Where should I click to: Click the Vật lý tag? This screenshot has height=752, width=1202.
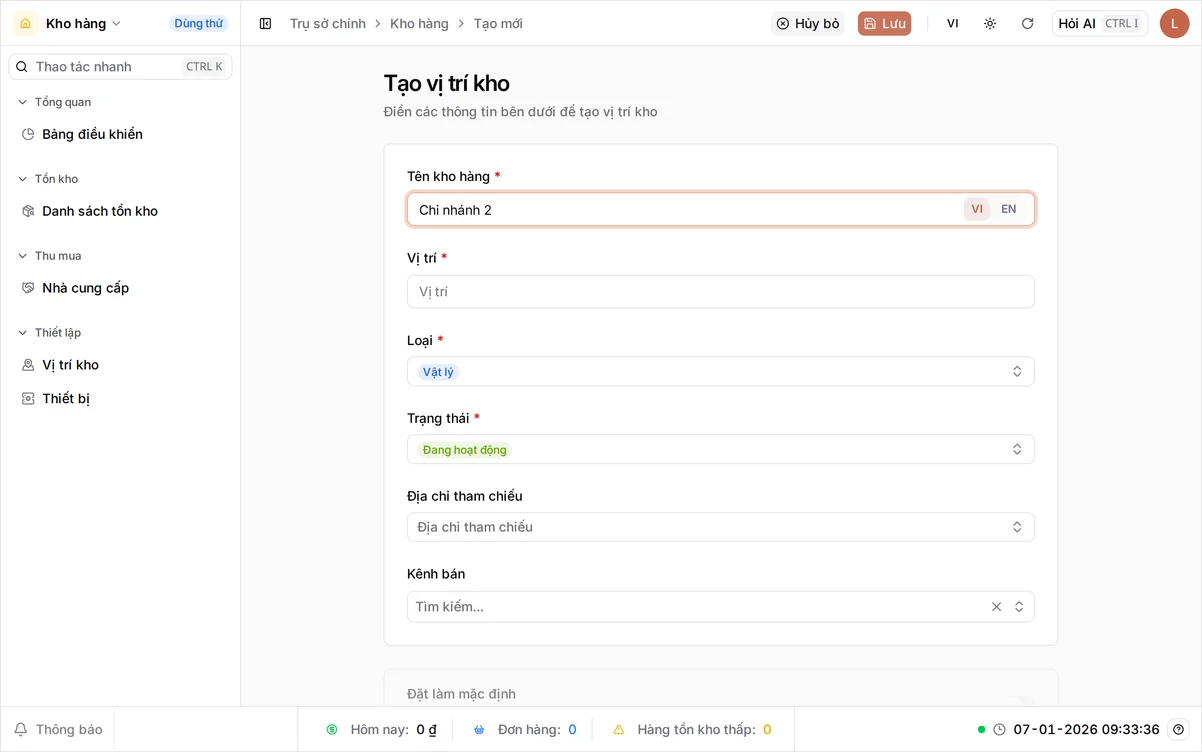click(x=438, y=372)
